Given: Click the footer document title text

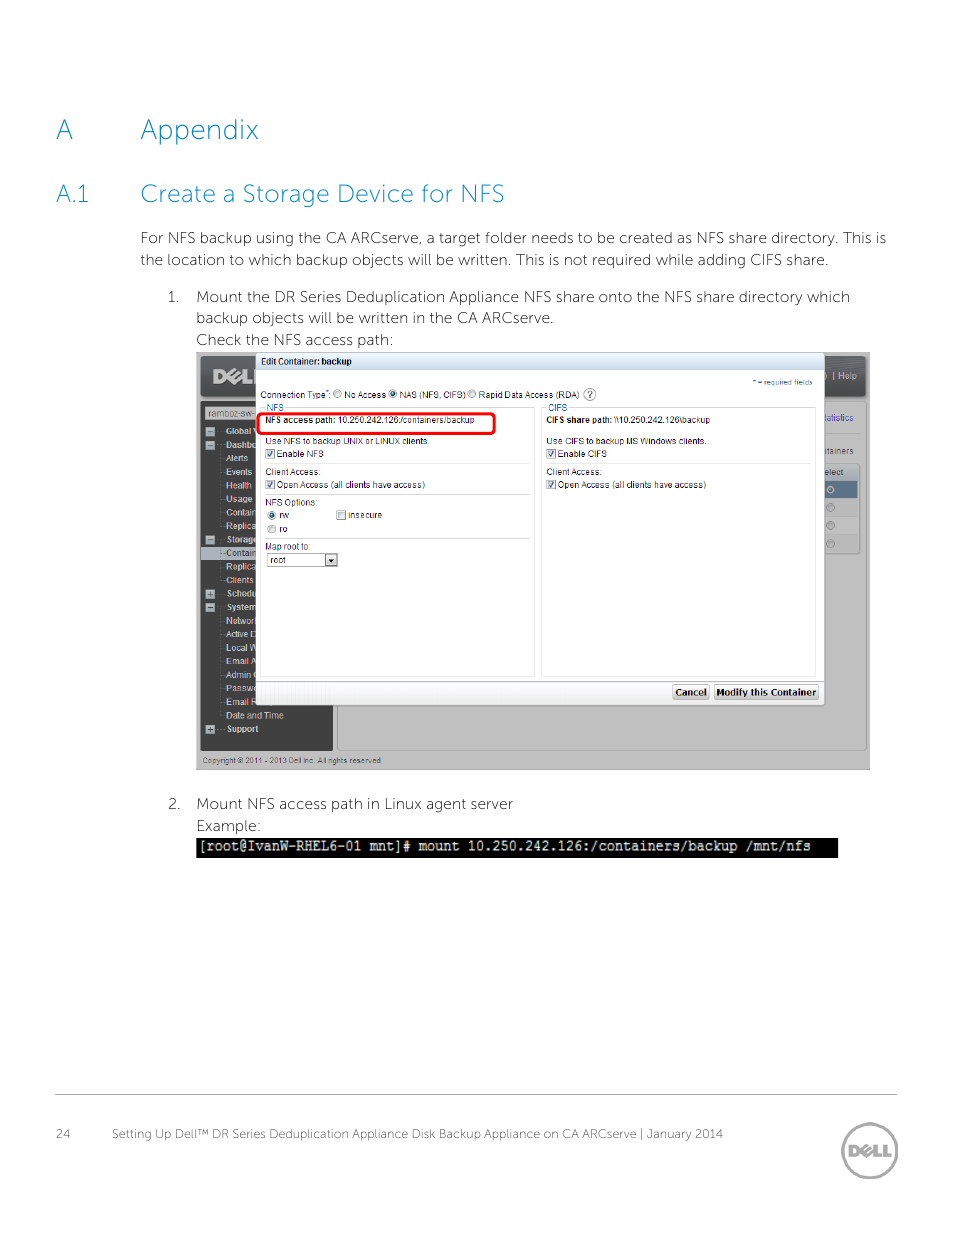Looking at the screenshot, I should click(x=417, y=1134).
